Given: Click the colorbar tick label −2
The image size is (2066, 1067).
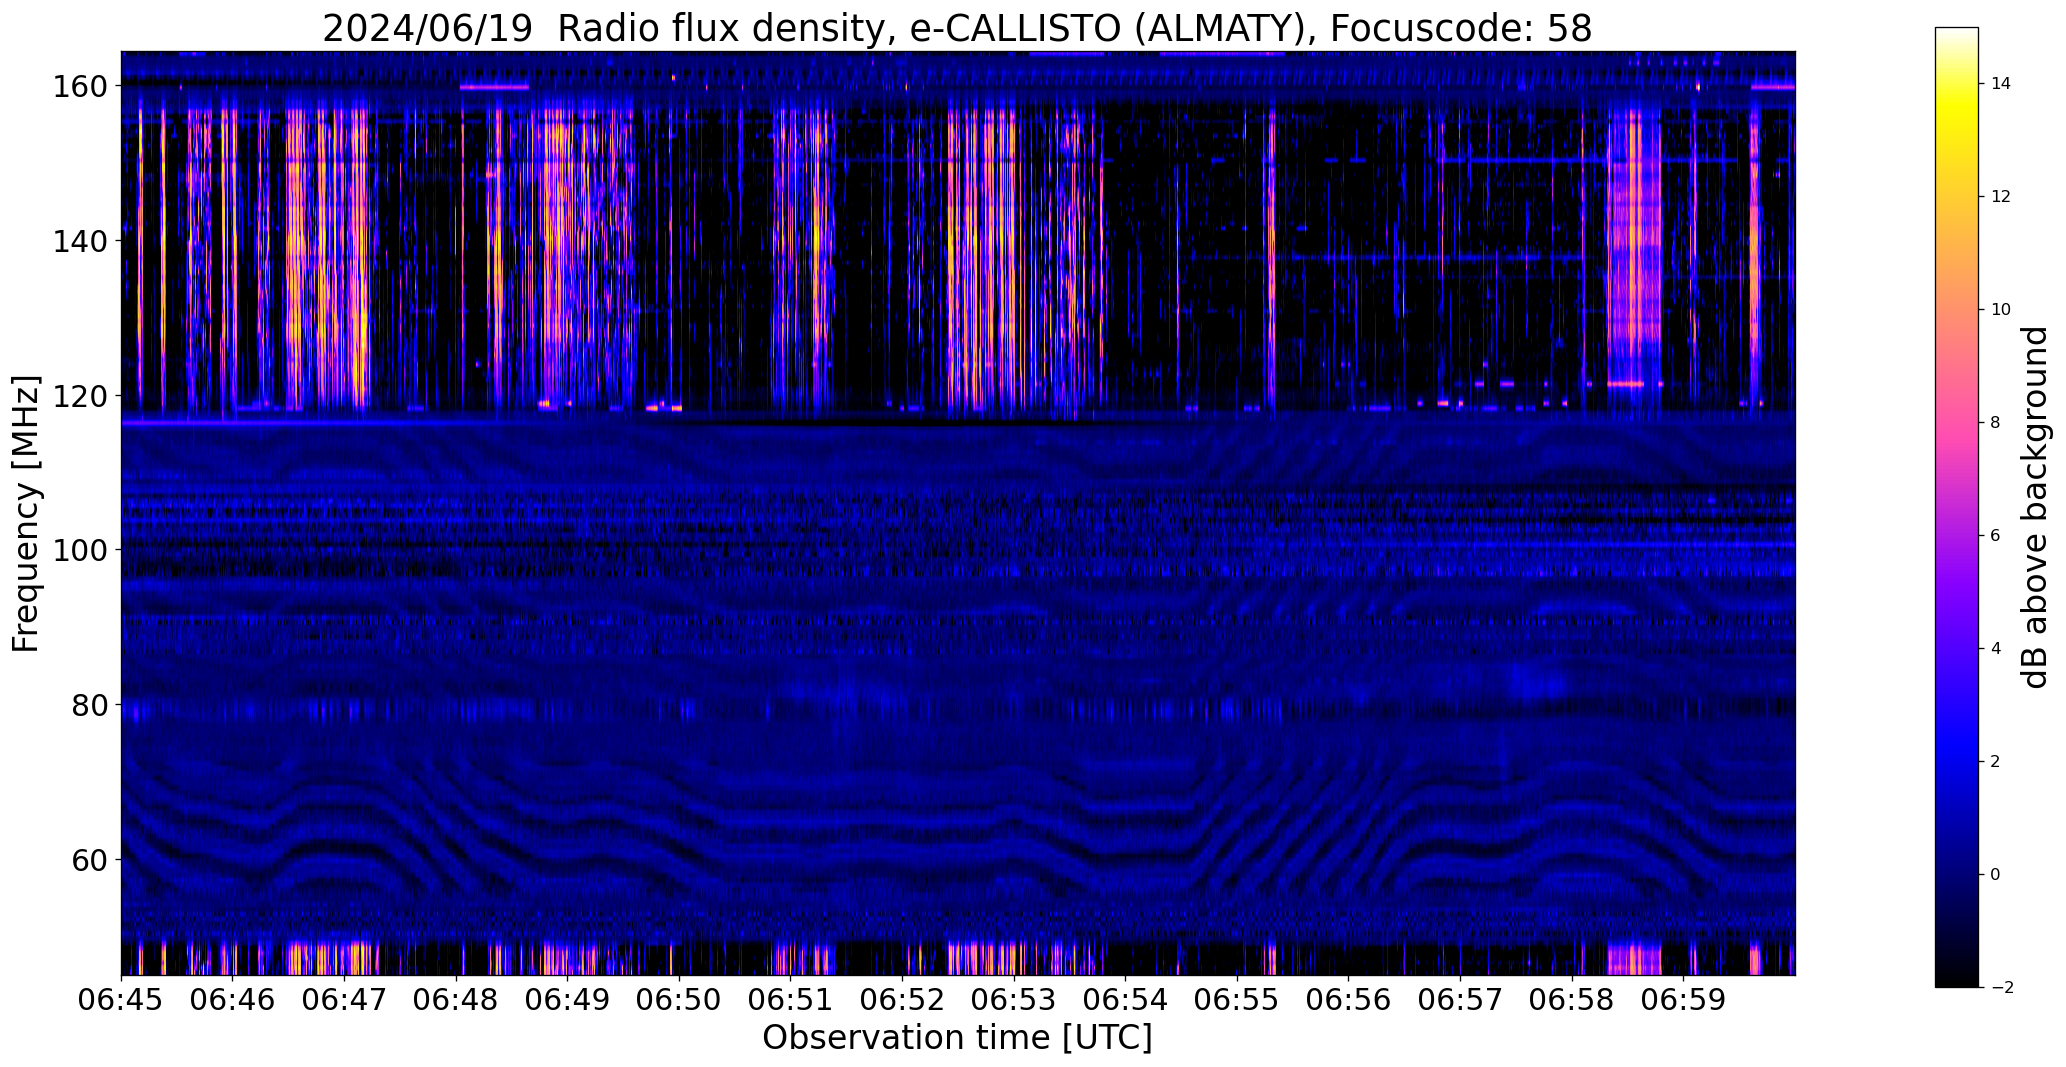Looking at the screenshot, I should (2000, 988).
